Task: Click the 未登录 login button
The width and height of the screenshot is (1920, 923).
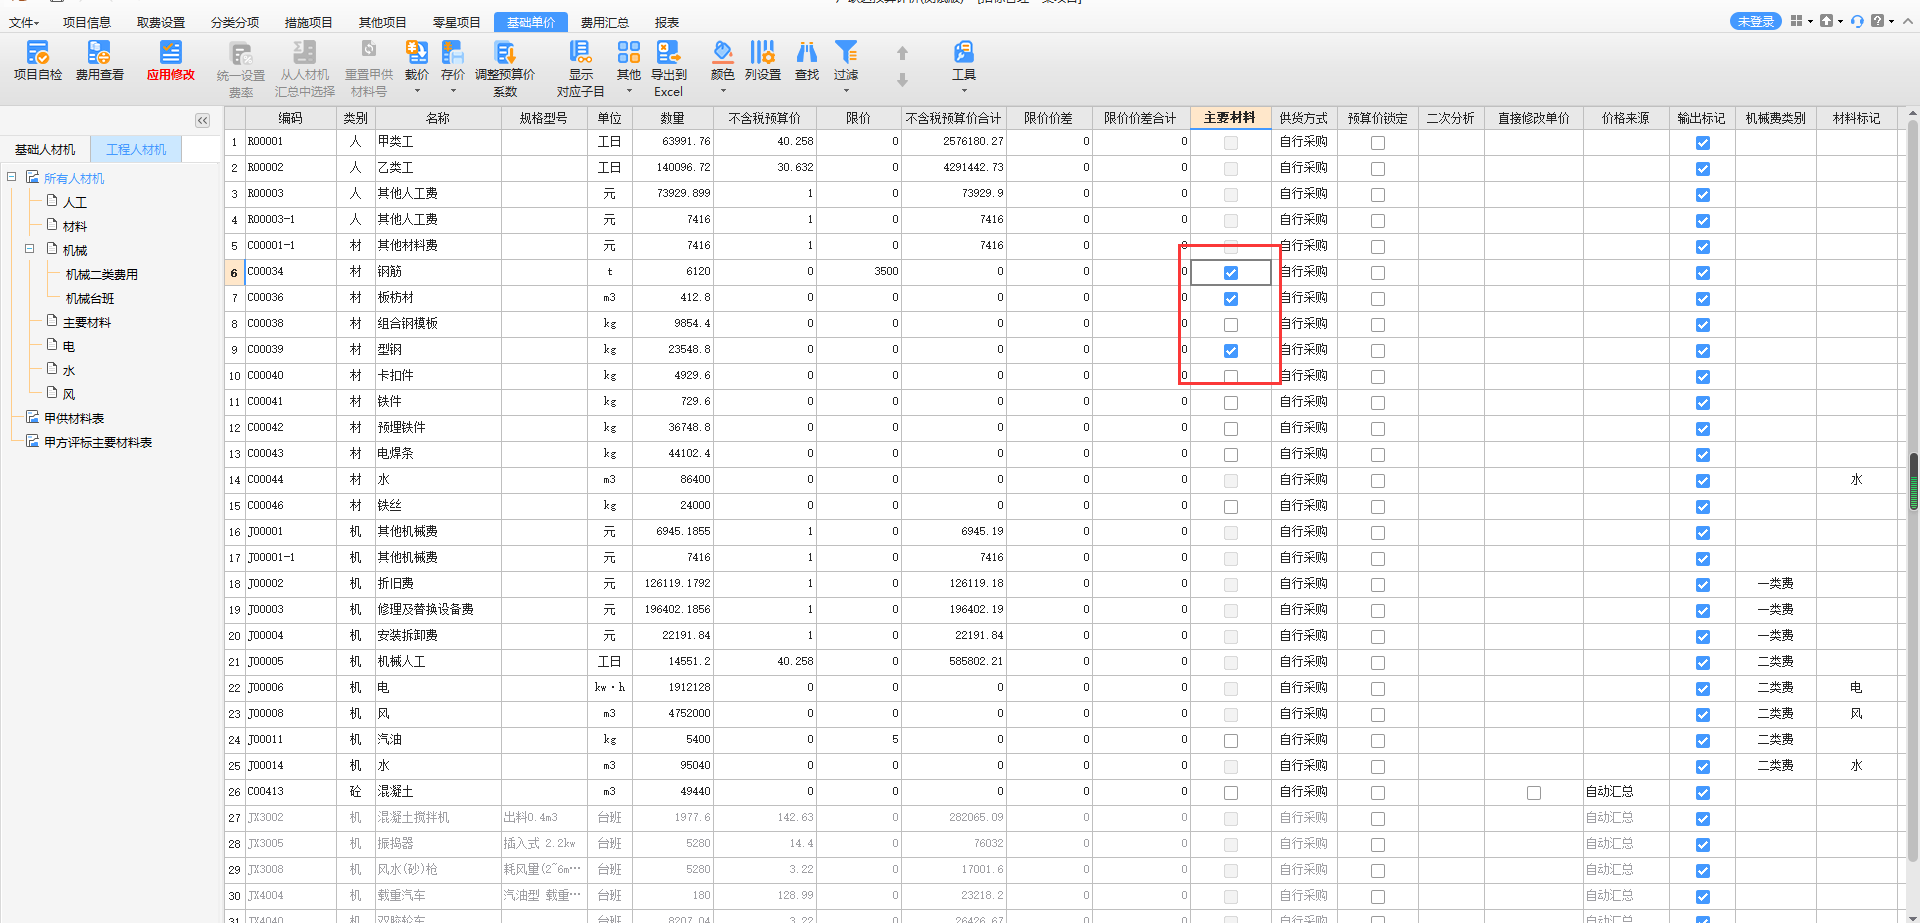Action: click(1755, 21)
